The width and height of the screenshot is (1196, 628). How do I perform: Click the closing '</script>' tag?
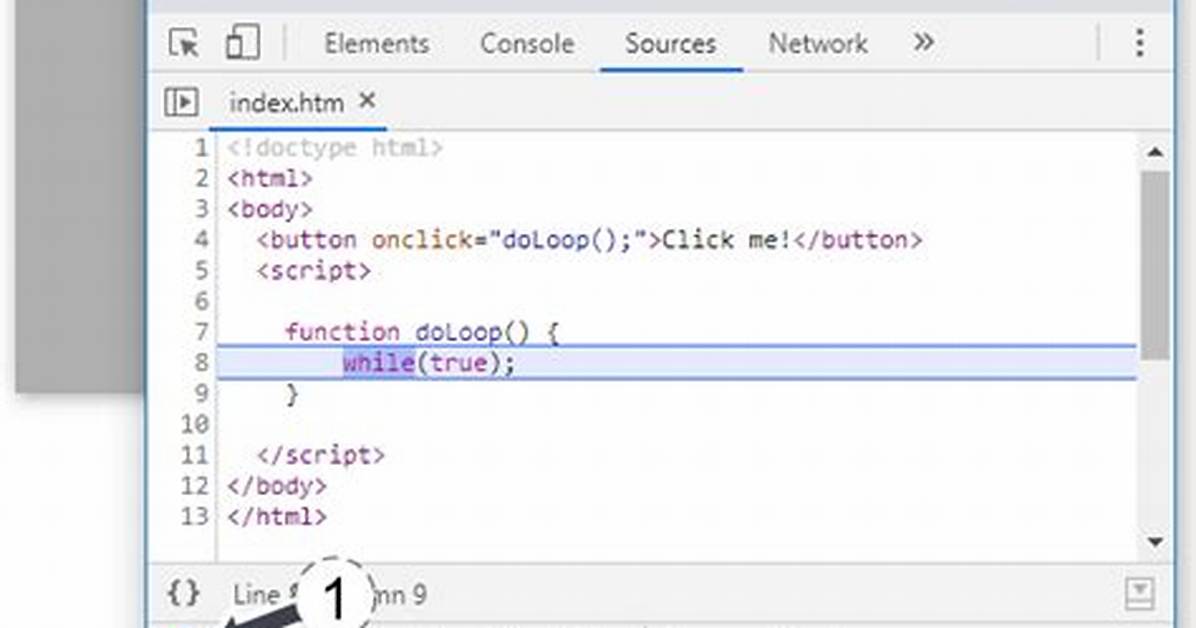(x=320, y=456)
